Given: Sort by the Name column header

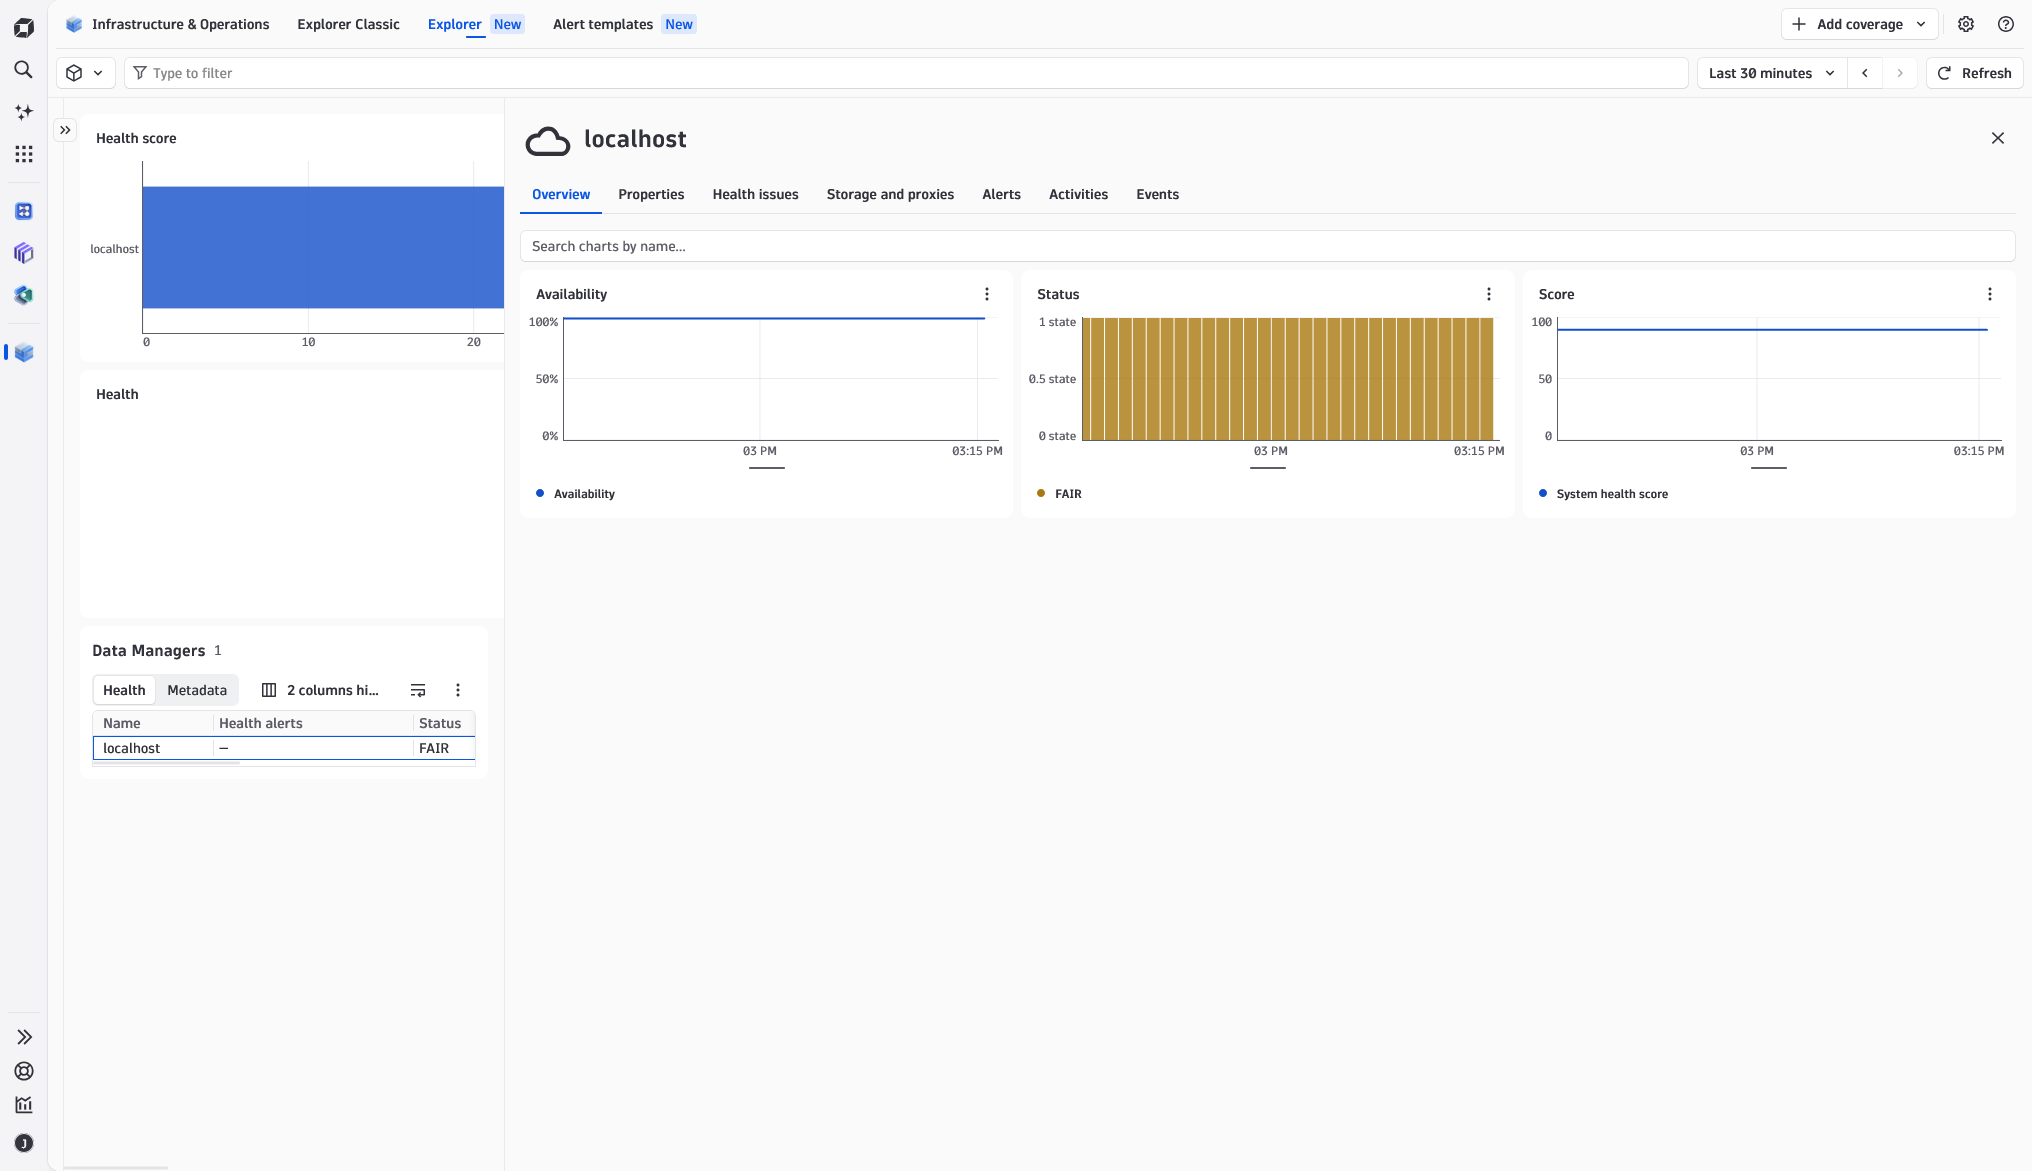Looking at the screenshot, I should coord(153,723).
